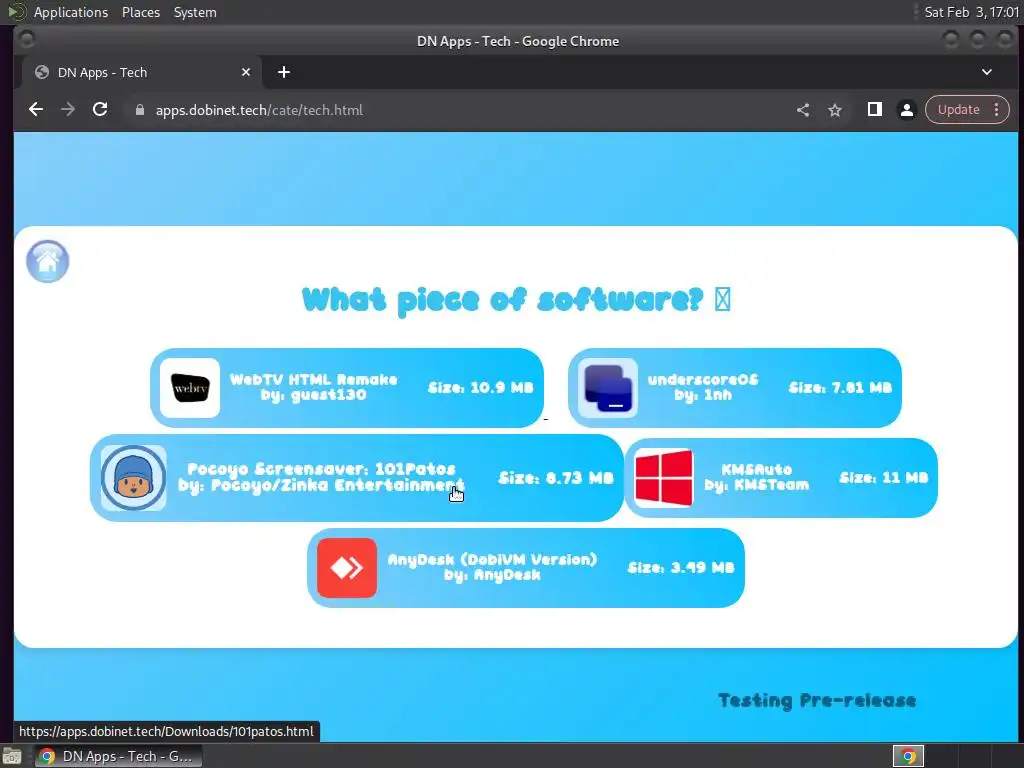Click the browser forward arrow
The image size is (1024, 768).
68,110
